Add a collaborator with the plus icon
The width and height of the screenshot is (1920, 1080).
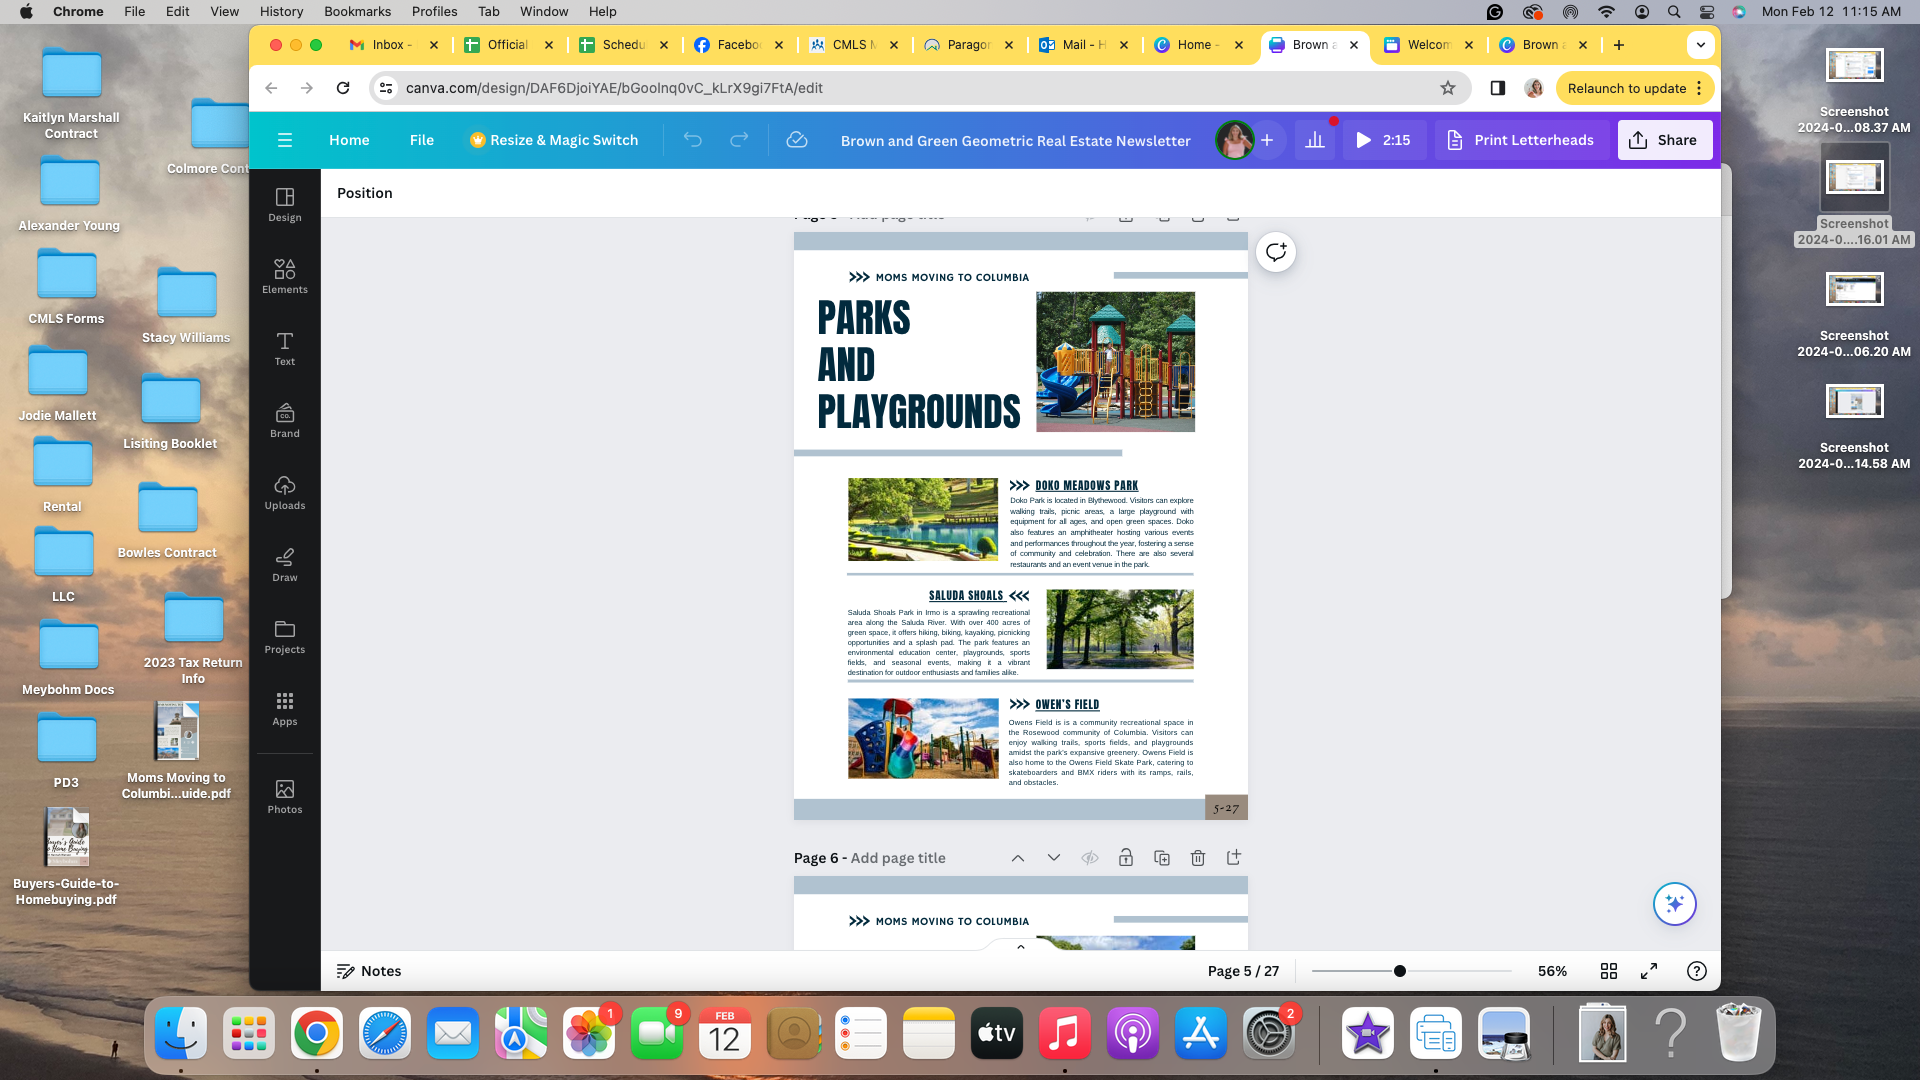[1267, 140]
